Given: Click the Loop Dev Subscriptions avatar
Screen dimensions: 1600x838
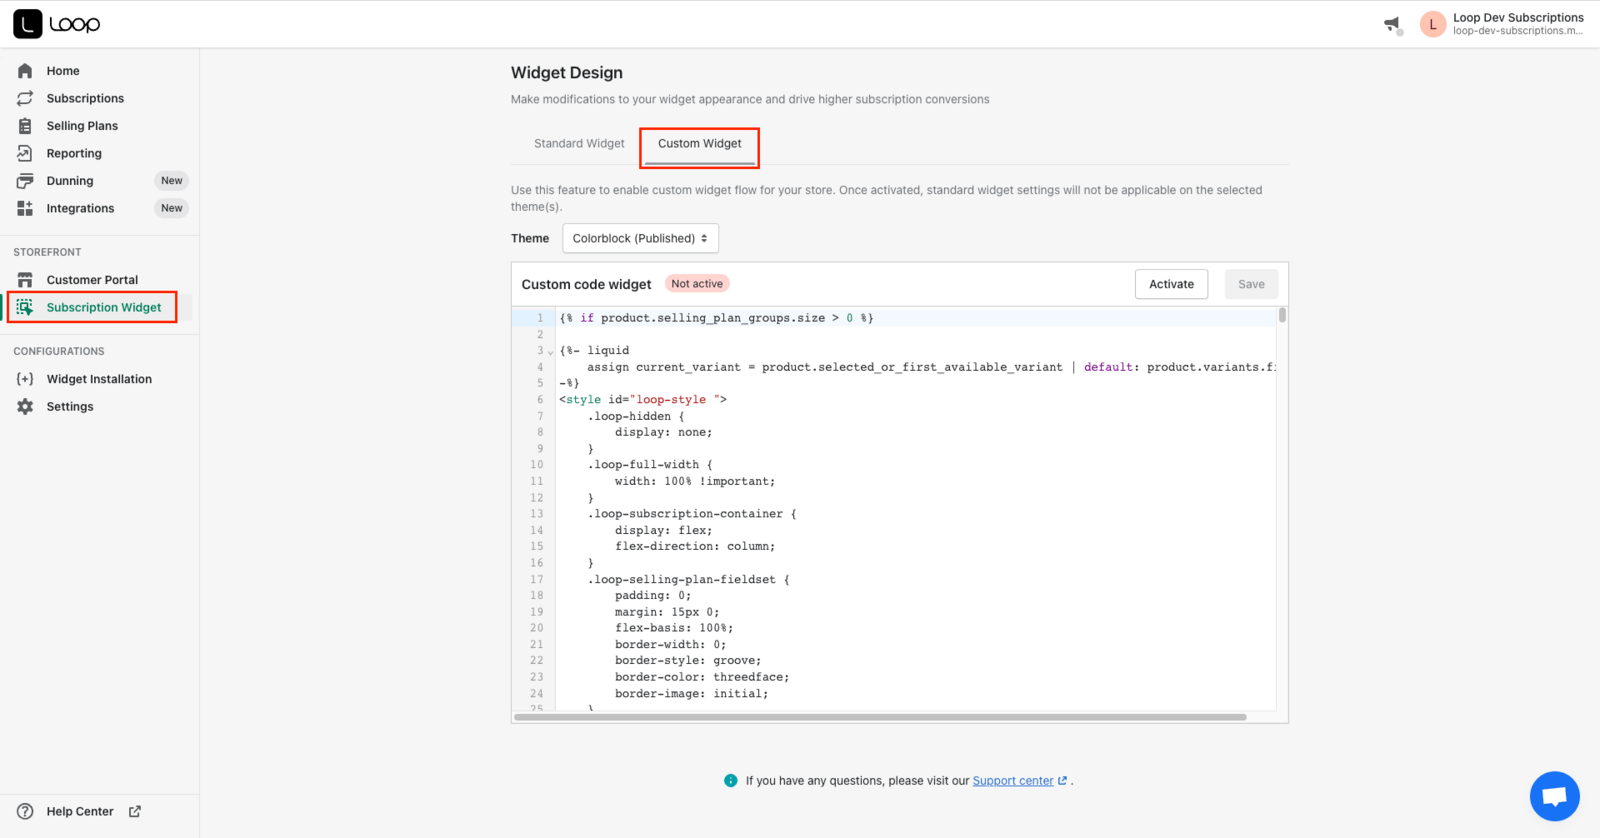Looking at the screenshot, I should click(x=1432, y=24).
